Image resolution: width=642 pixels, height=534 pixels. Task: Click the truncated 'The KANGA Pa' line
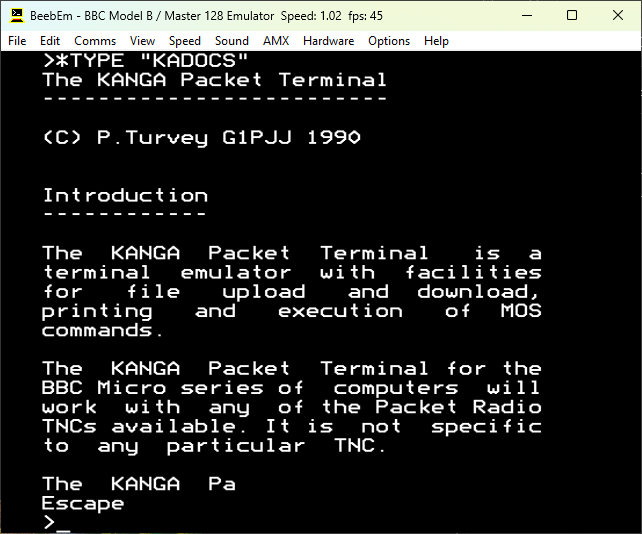click(x=139, y=484)
